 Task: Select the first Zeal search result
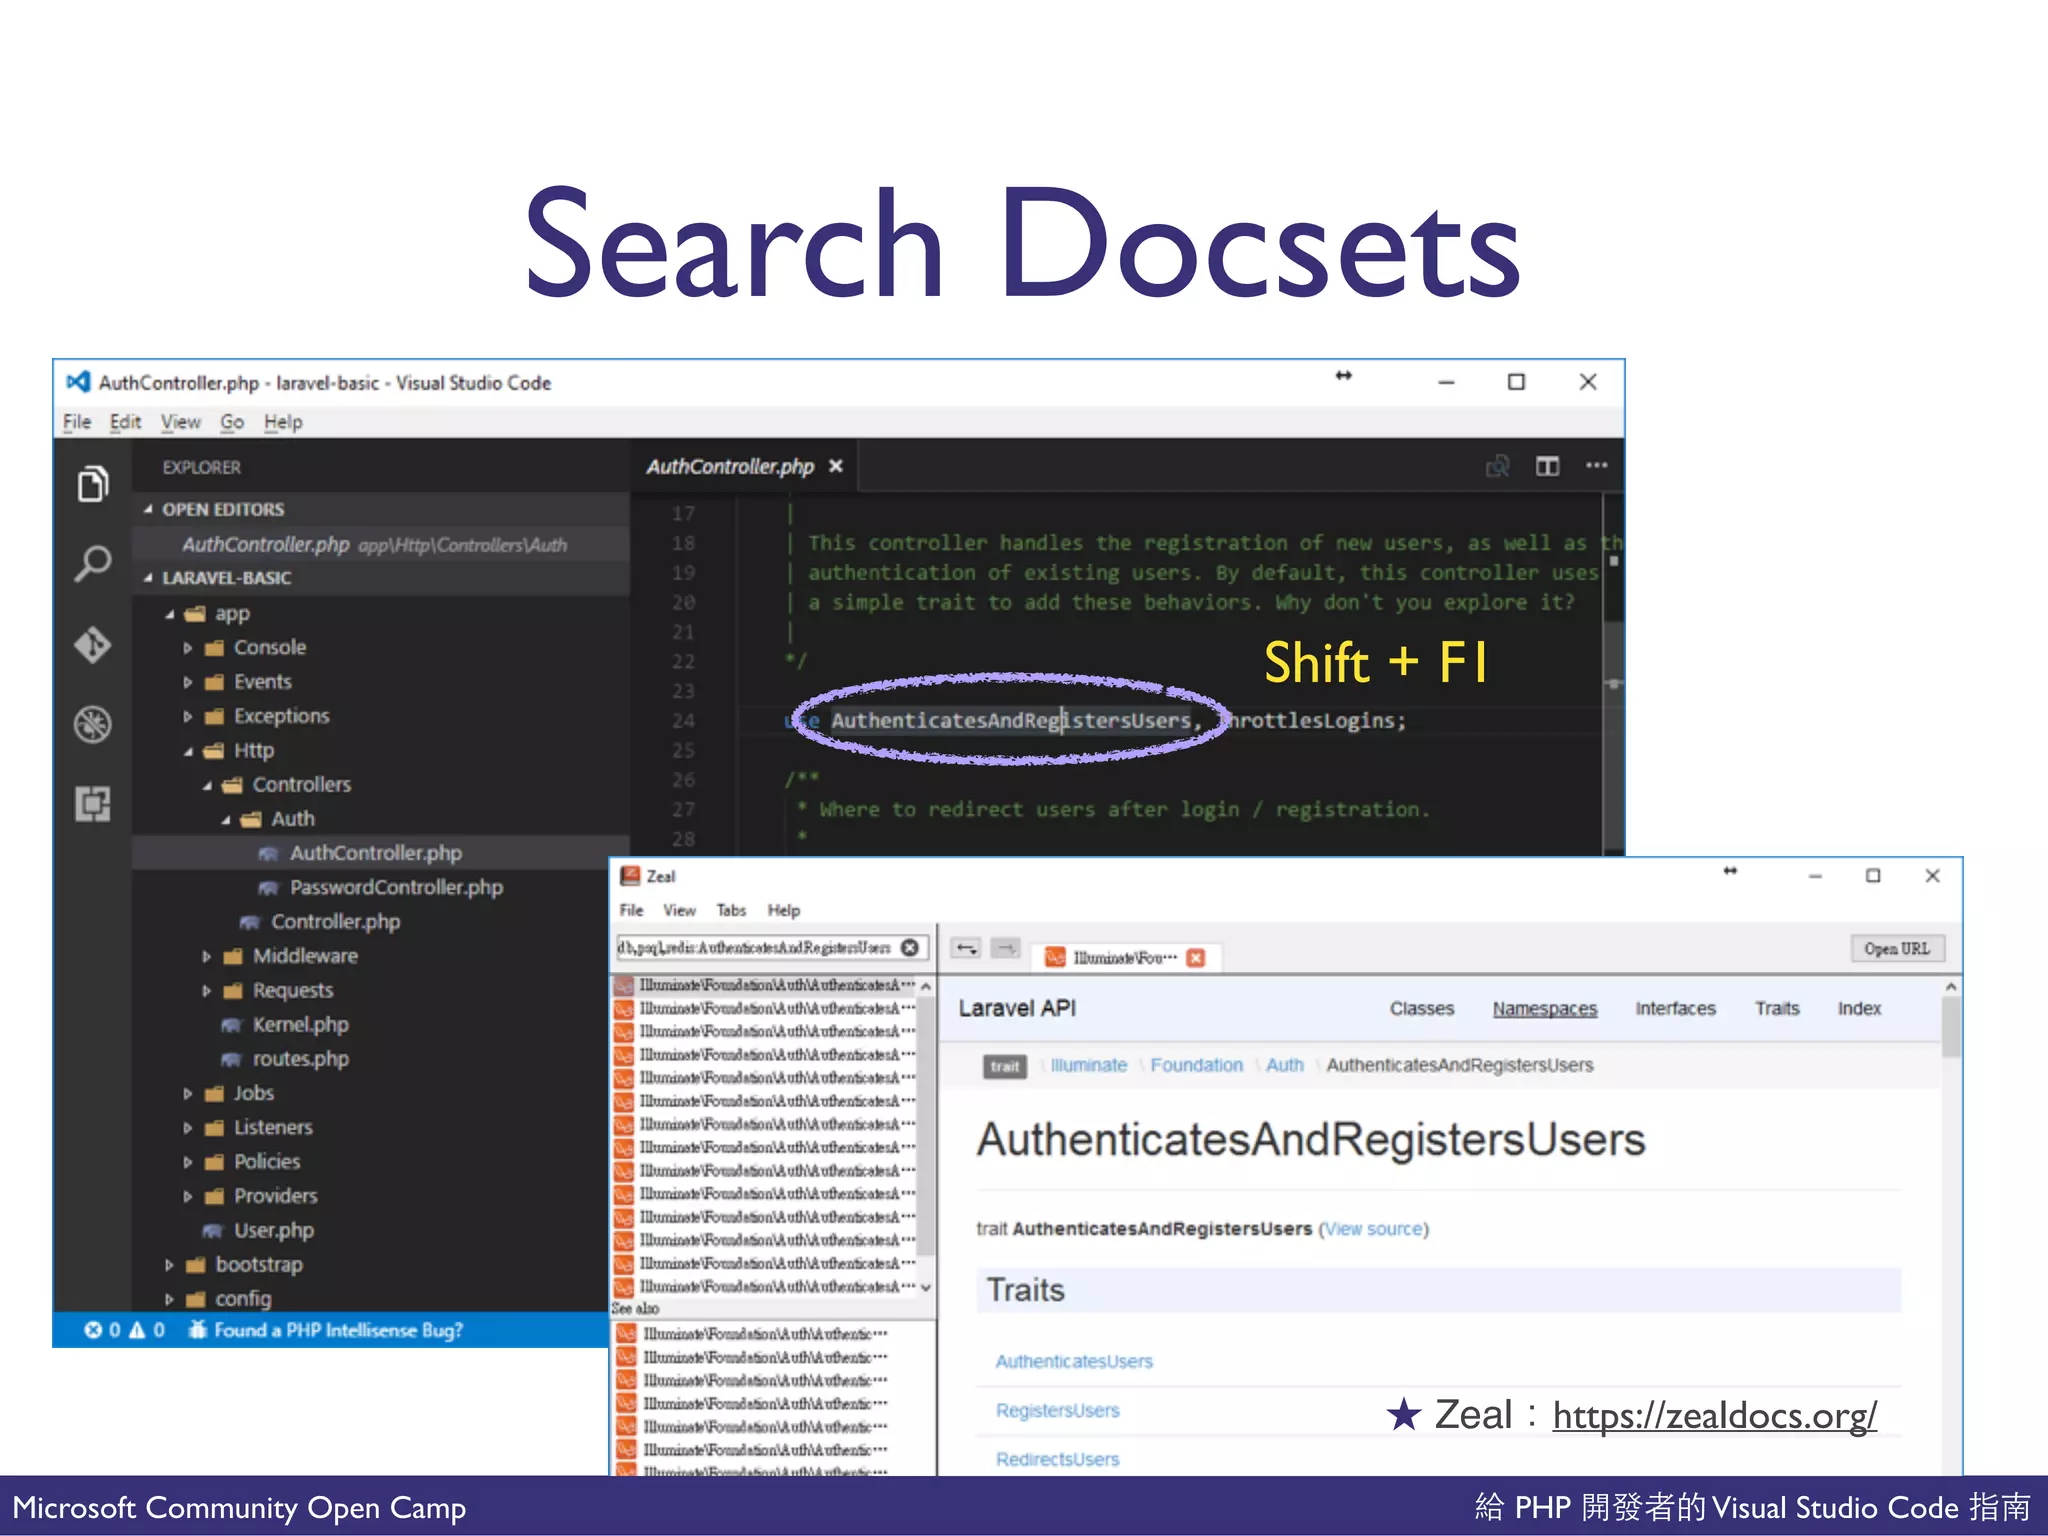click(766, 985)
